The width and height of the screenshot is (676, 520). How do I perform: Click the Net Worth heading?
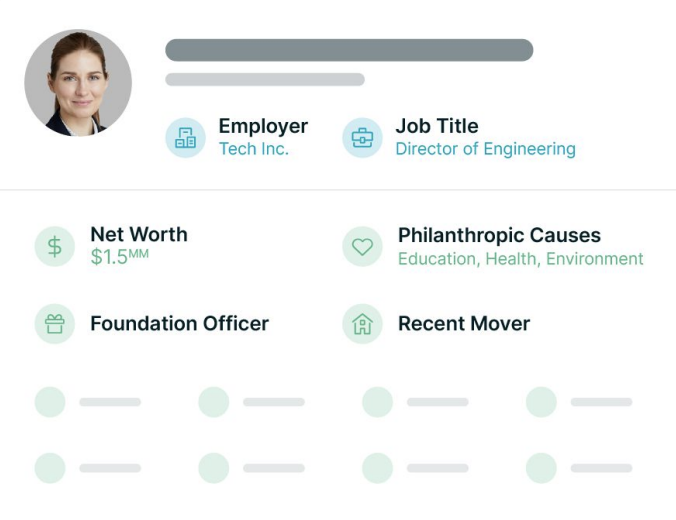point(138,235)
